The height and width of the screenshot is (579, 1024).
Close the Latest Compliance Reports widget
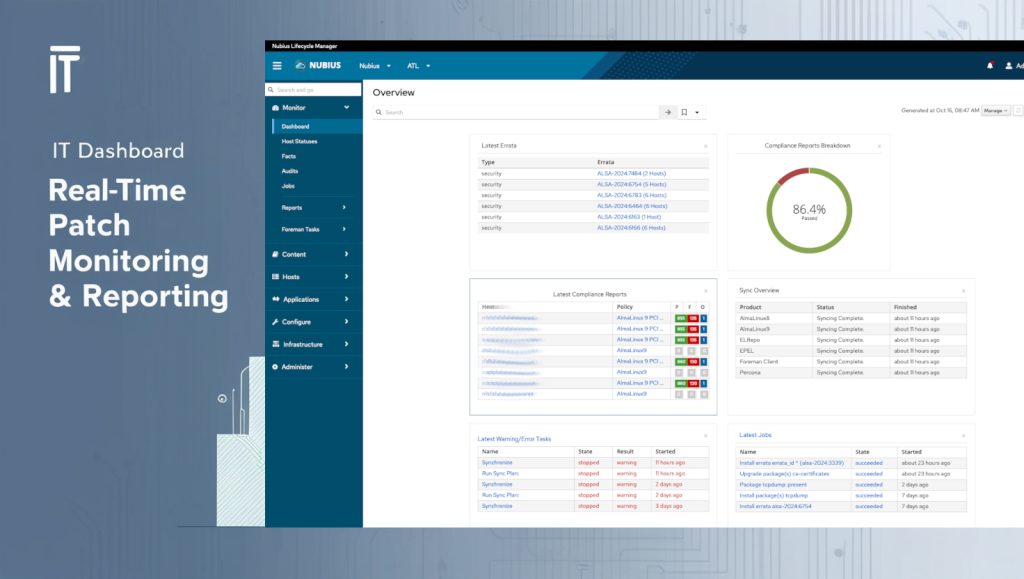705,291
